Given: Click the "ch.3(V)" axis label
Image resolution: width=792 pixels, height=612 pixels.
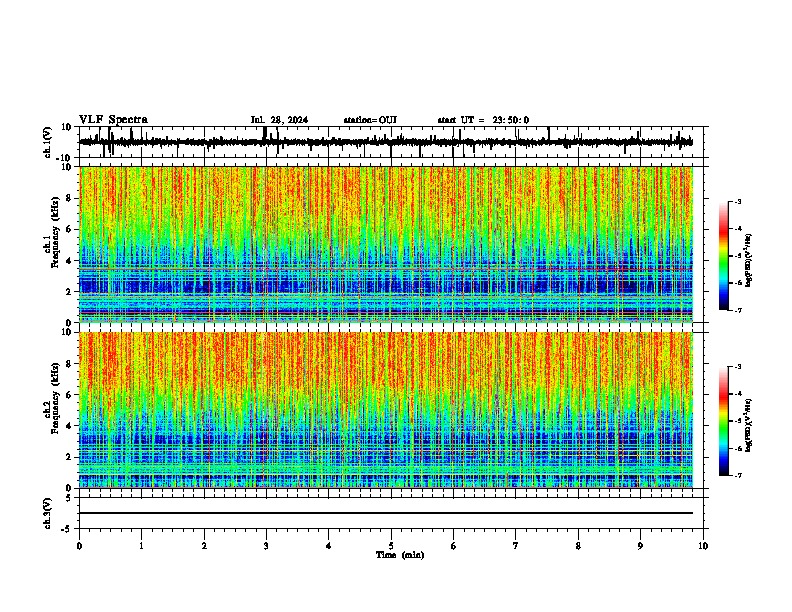Looking at the screenshot, I should 48,513.
